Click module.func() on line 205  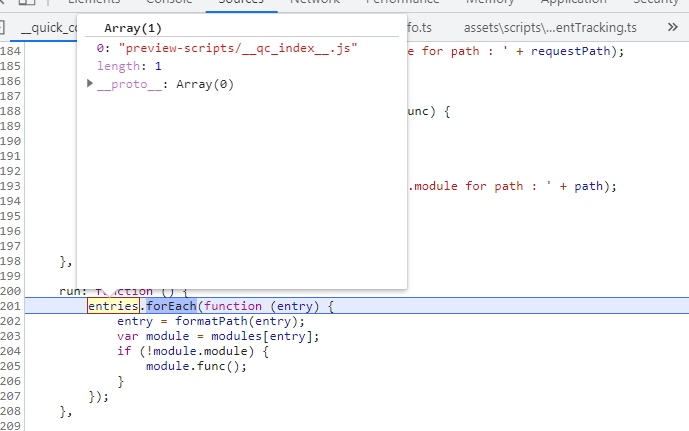[192, 366]
